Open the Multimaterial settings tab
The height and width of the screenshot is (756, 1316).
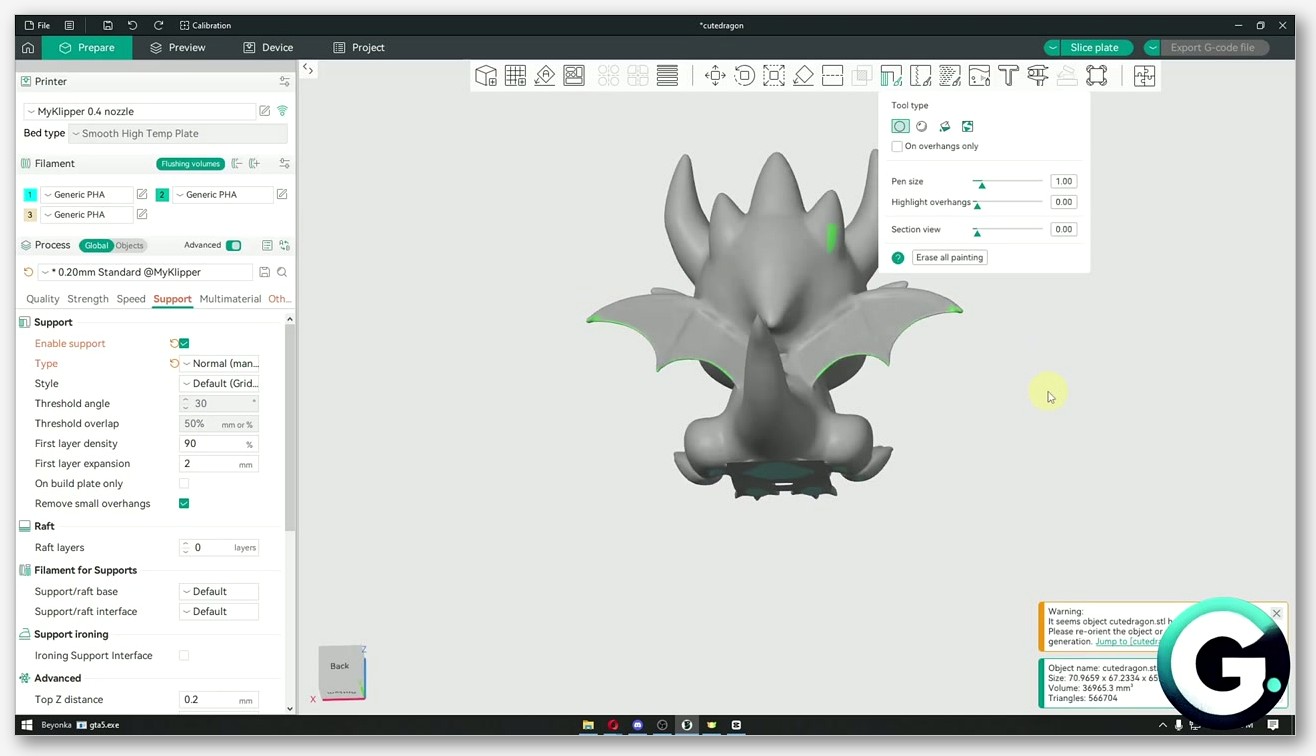pyautogui.click(x=230, y=299)
